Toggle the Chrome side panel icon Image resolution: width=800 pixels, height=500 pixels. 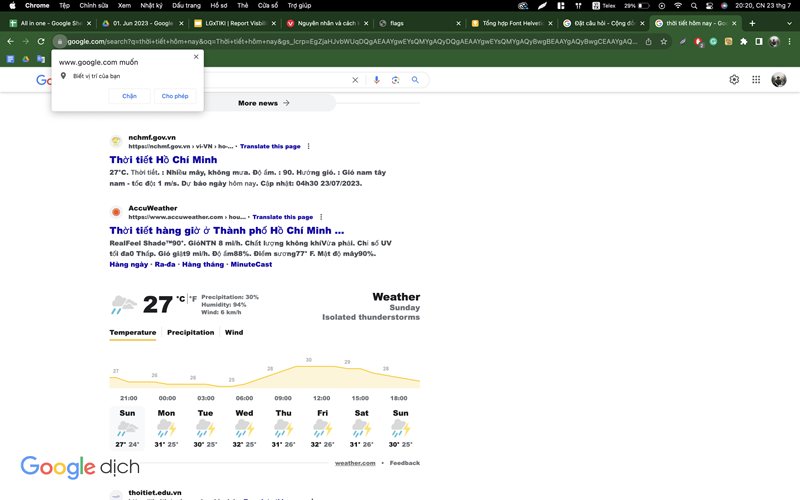coord(759,41)
